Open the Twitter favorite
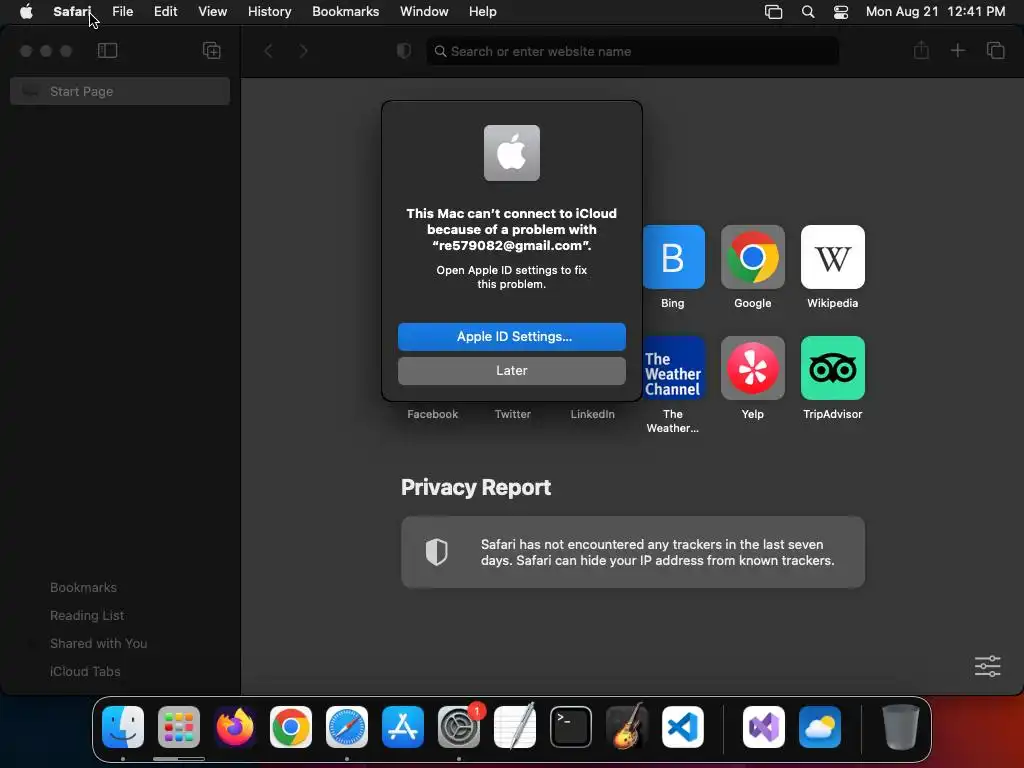Viewport: 1024px width, 768px height. [x=513, y=414]
